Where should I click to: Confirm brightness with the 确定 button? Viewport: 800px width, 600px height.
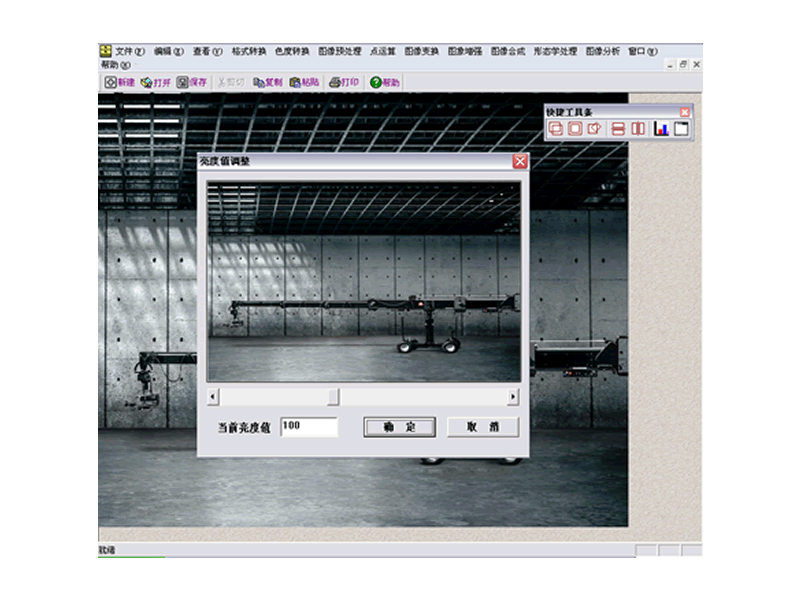[399, 427]
